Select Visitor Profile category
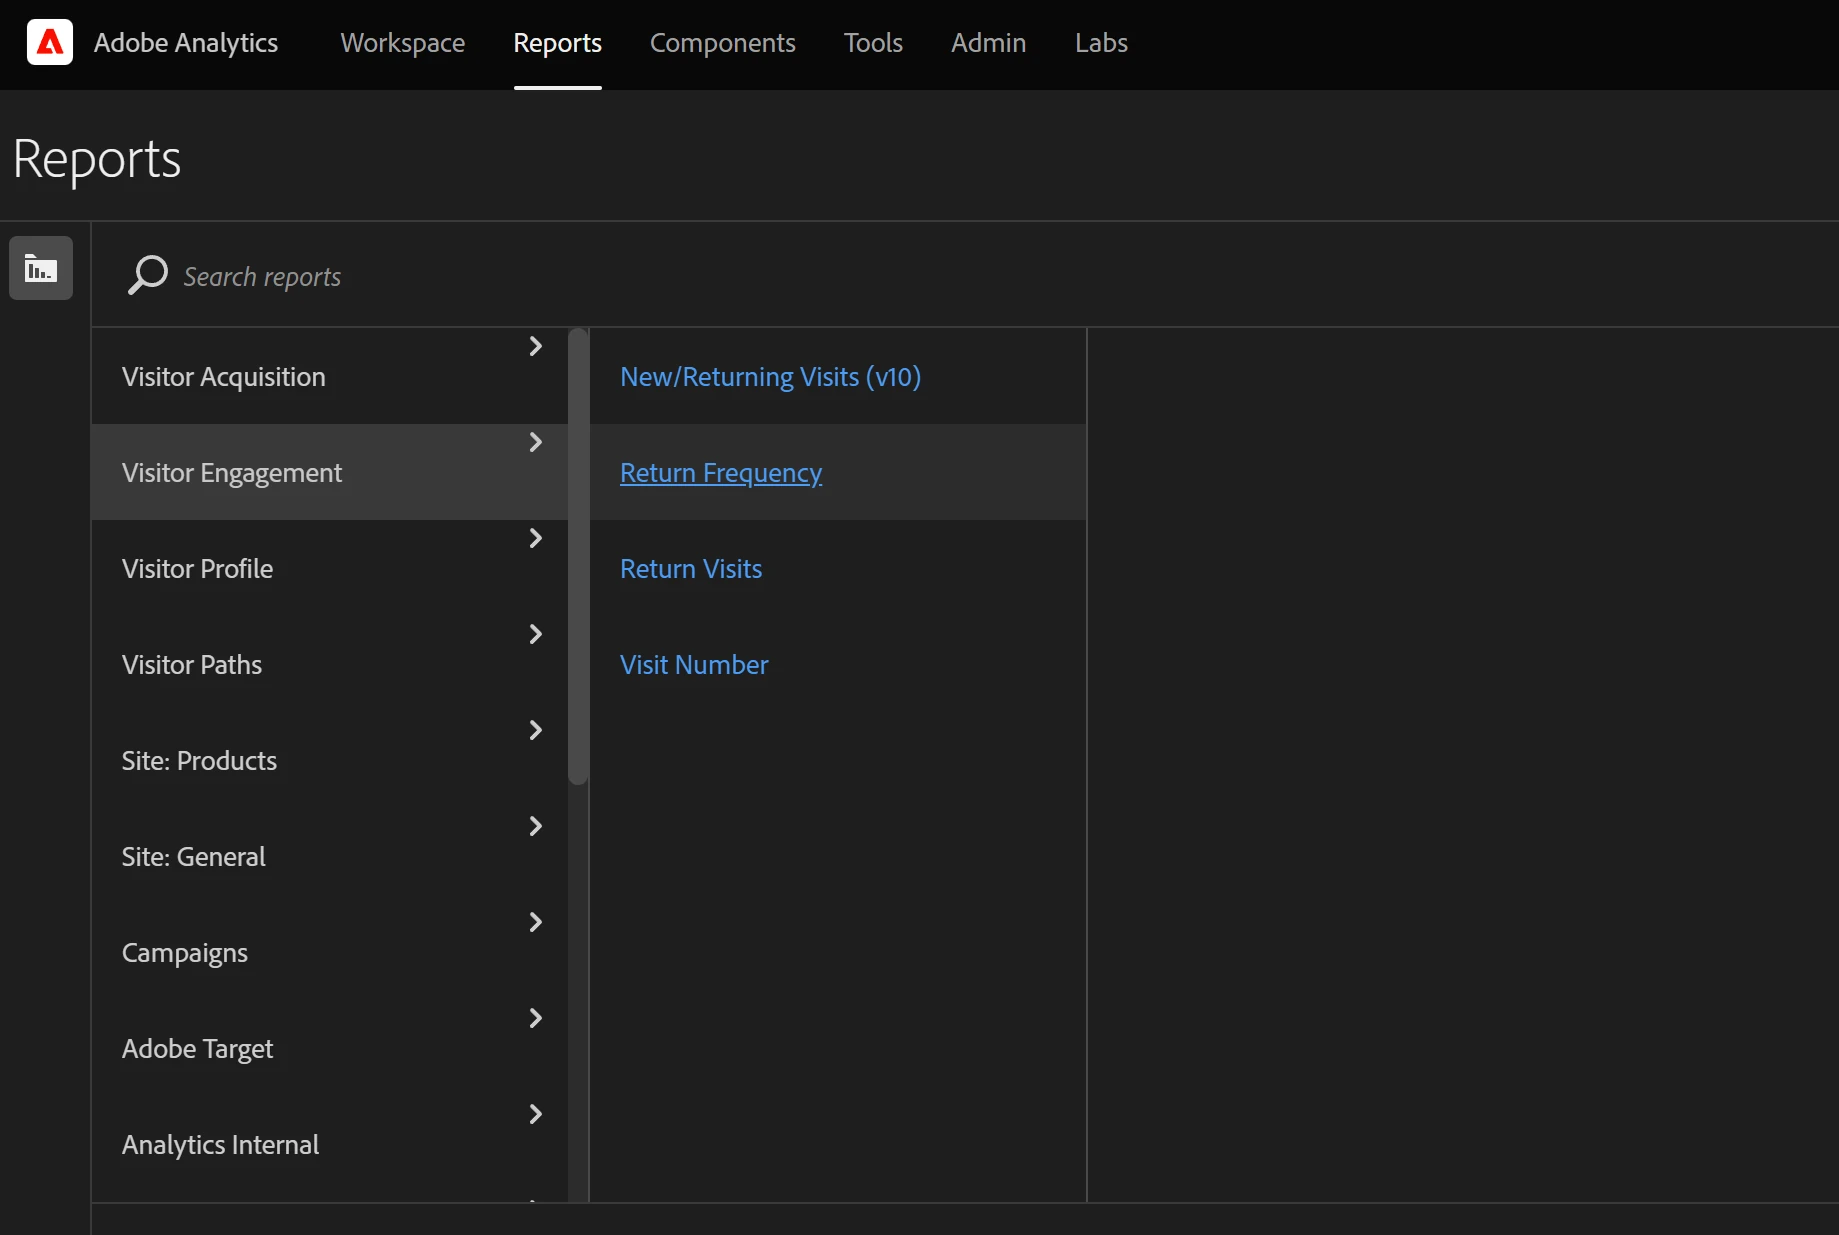The height and width of the screenshot is (1235, 1839). [x=330, y=568]
